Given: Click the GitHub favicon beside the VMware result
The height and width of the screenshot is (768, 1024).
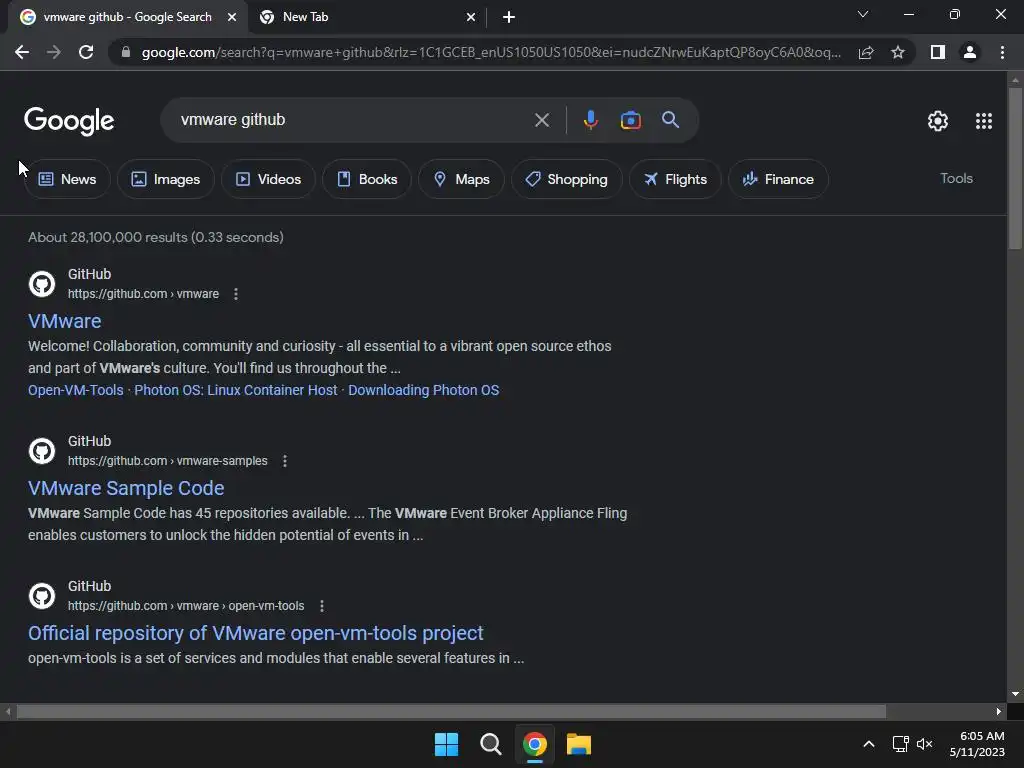Looking at the screenshot, I should 42,284.
